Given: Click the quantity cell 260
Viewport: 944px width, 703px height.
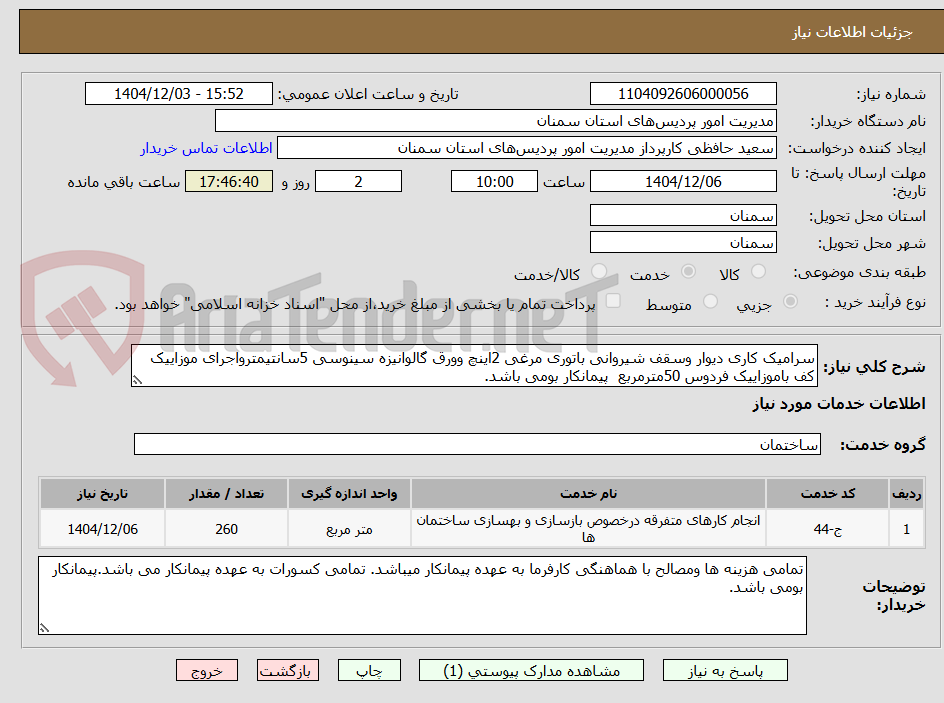Looking at the screenshot, I should [226, 528].
